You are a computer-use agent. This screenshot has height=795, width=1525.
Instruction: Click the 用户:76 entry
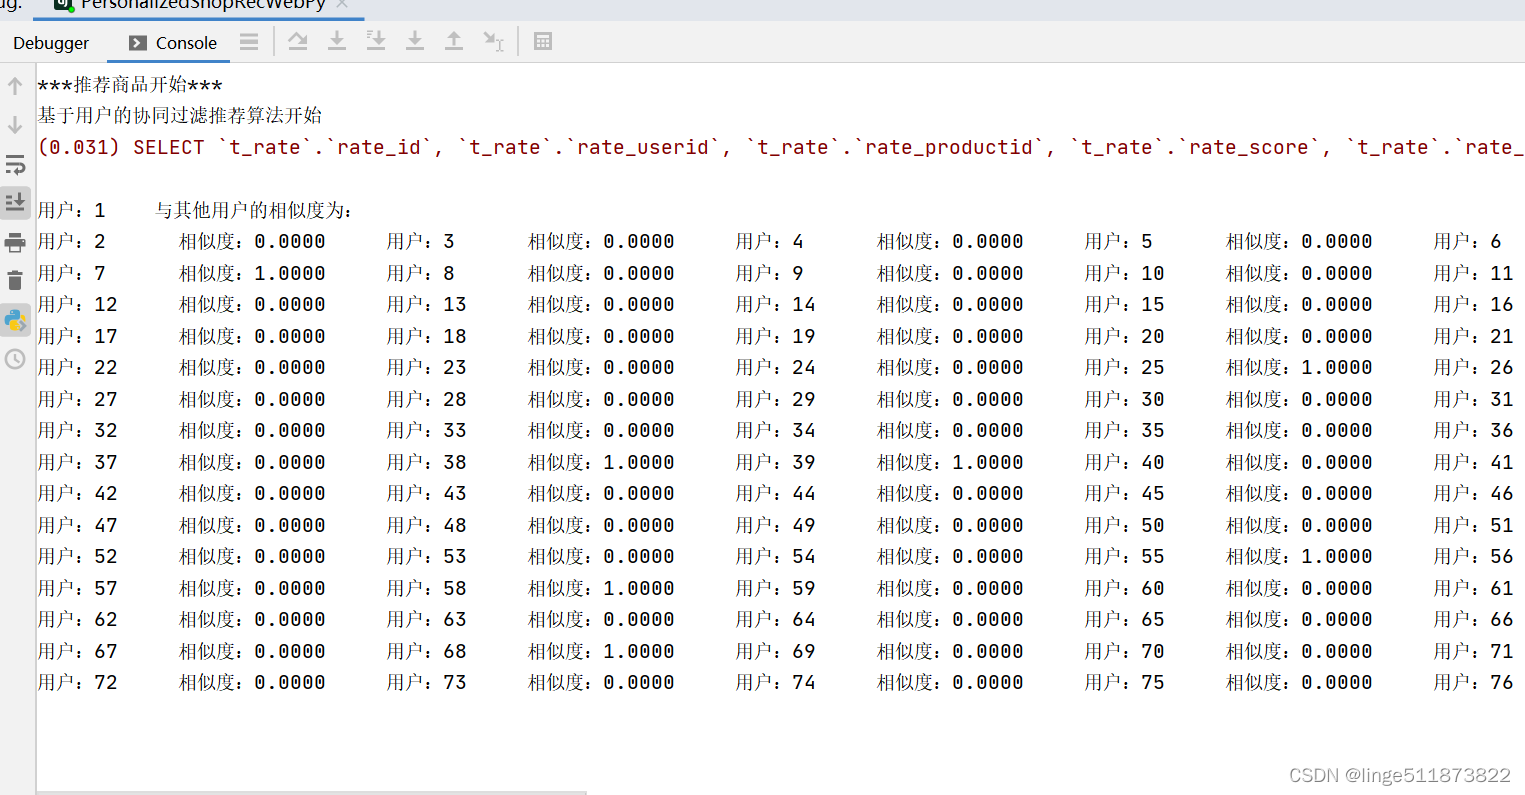pyautogui.click(x=1474, y=682)
